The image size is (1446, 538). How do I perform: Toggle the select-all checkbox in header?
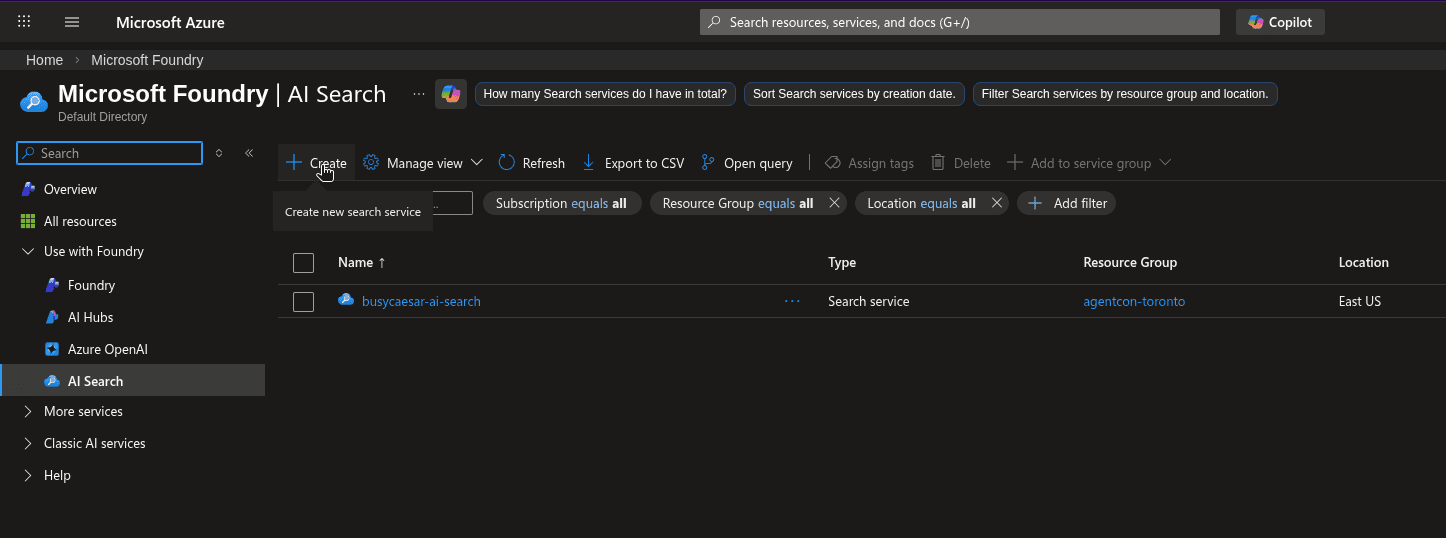point(303,263)
